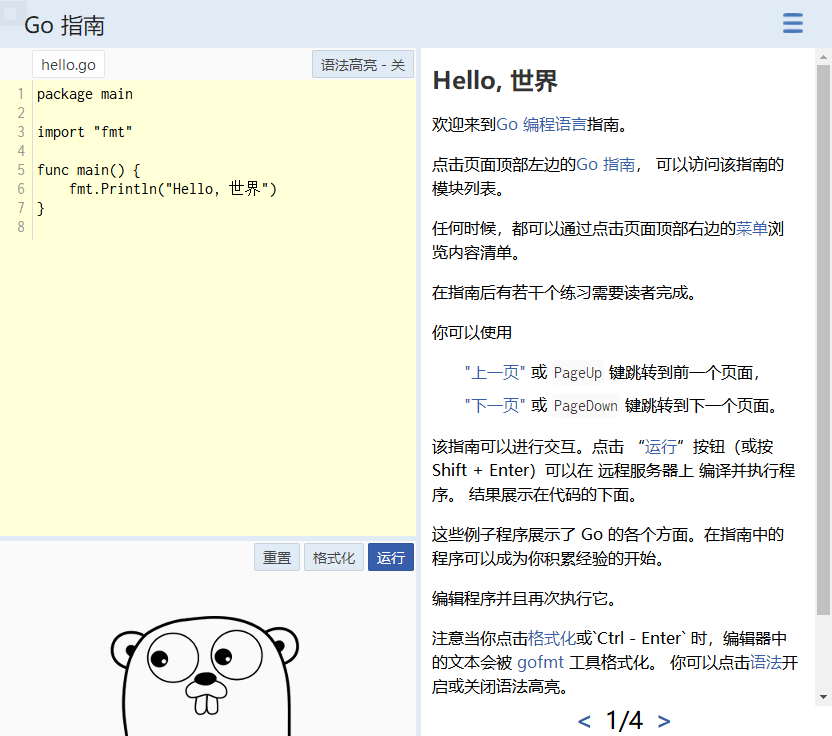Click on code line package main
This screenshot has width=832, height=736.
coord(85,94)
